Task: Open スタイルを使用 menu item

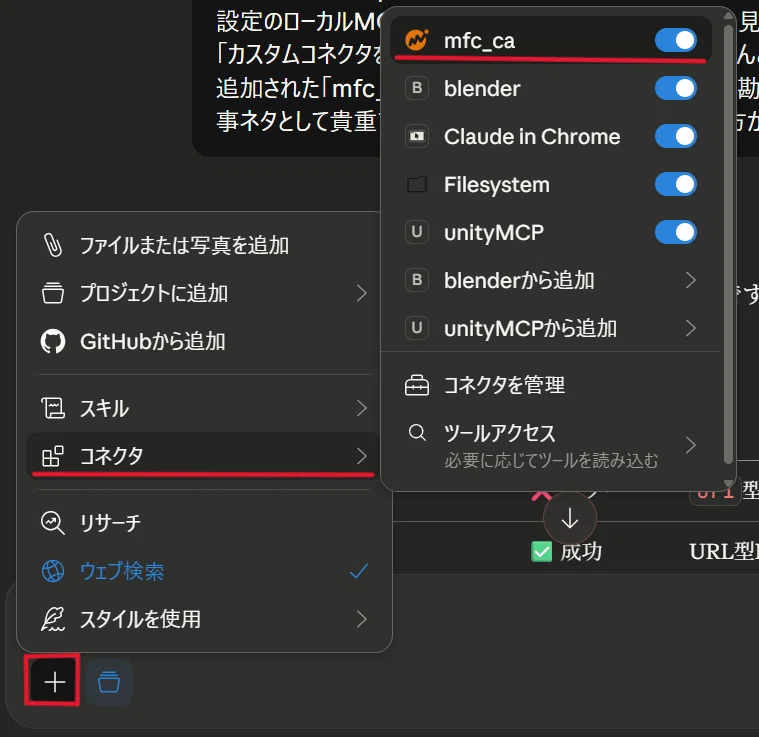Action: pos(204,619)
